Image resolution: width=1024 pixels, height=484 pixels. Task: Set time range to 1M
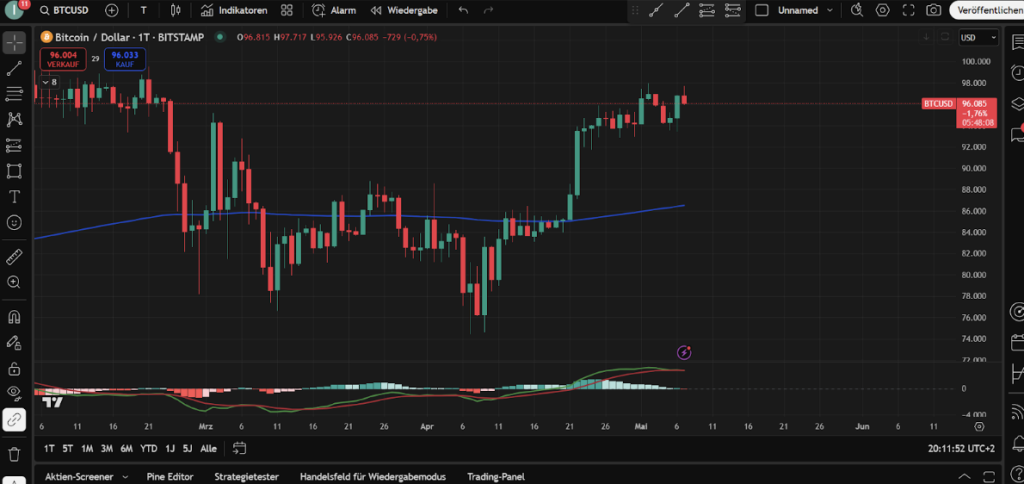click(87, 449)
